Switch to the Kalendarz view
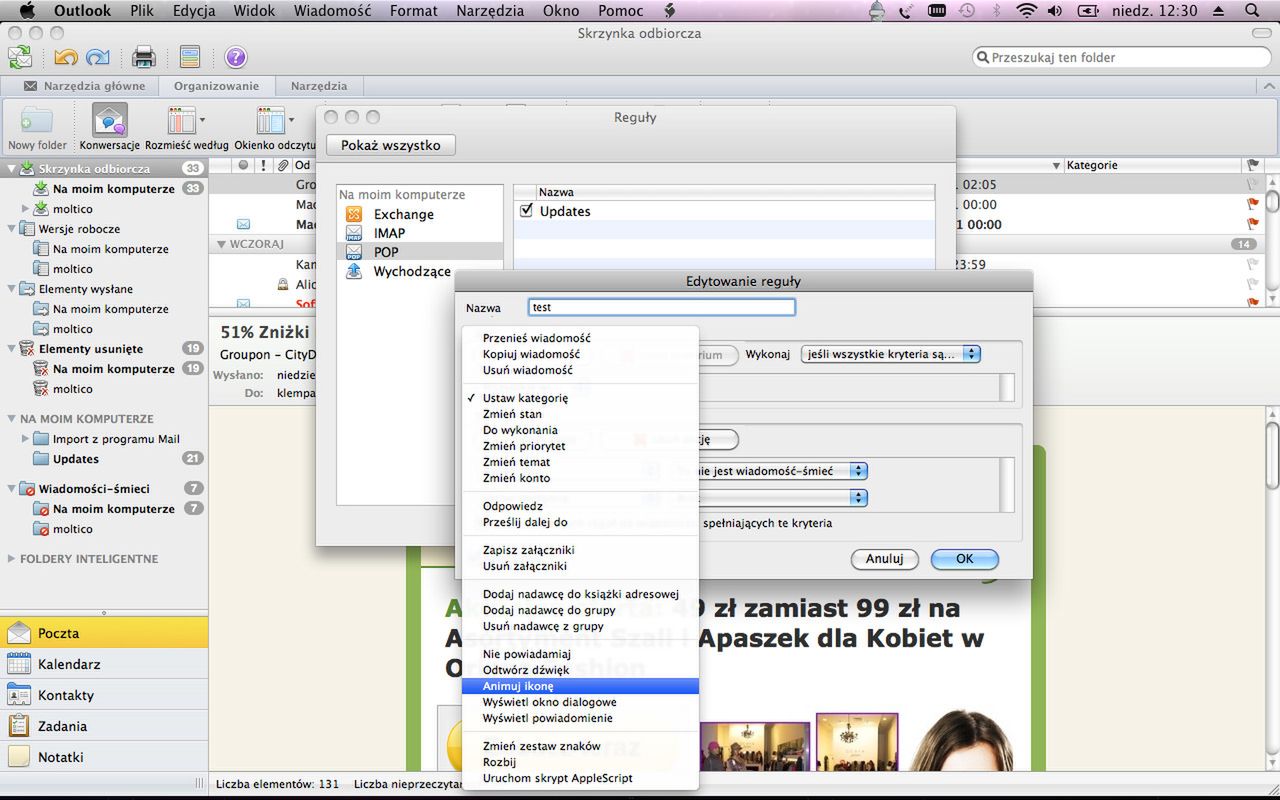Screen dimensions: 1280x800 [104, 664]
